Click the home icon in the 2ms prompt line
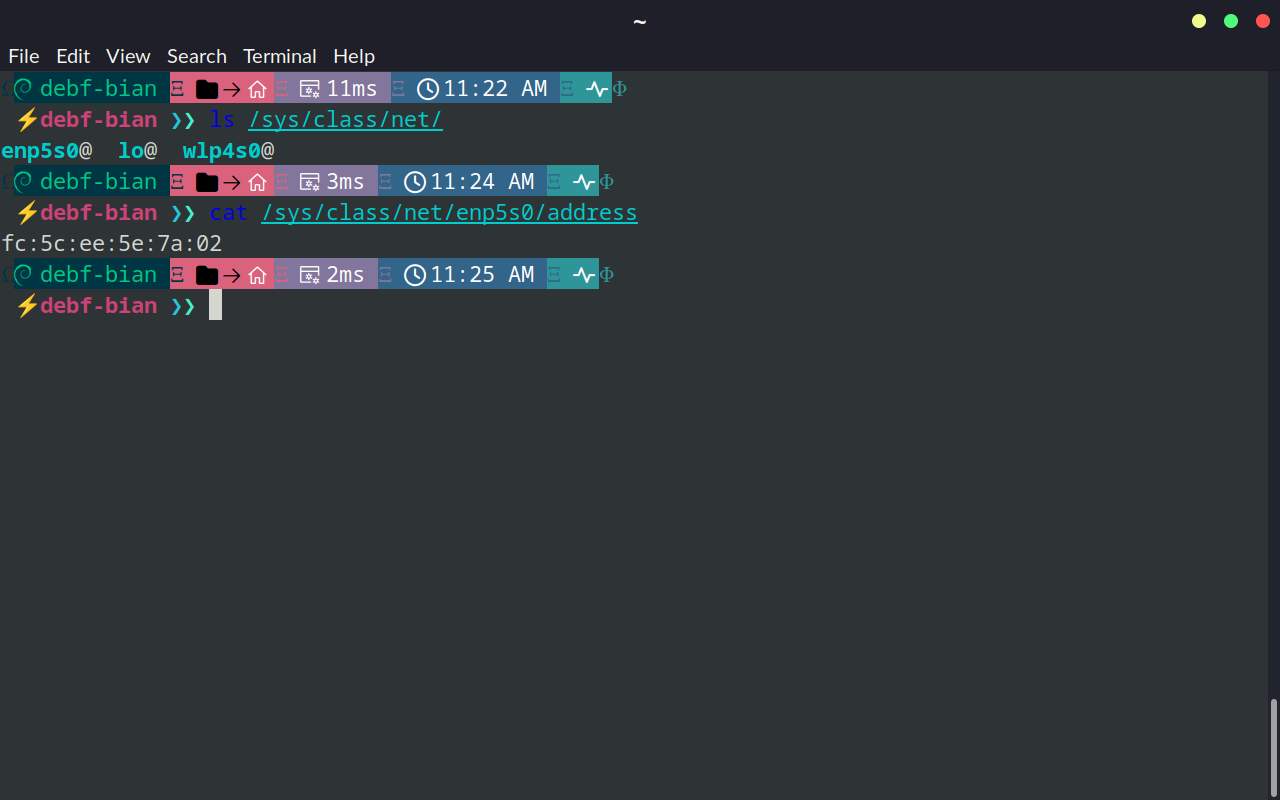Screen dimensions: 1280x800 (x=257, y=275)
